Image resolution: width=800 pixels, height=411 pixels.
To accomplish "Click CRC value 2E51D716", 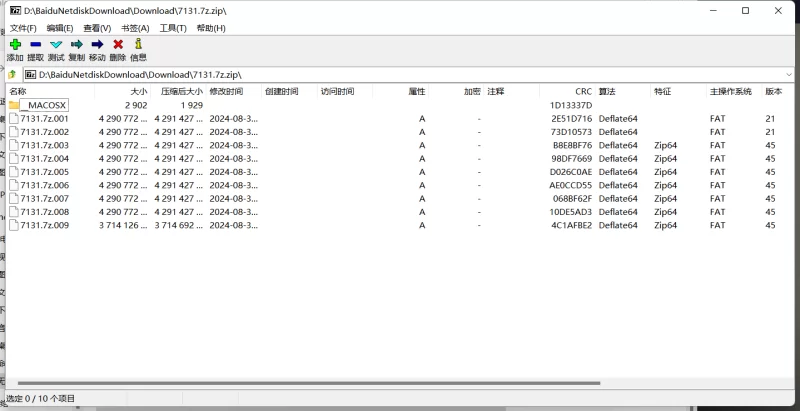I will (x=571, y=119).
